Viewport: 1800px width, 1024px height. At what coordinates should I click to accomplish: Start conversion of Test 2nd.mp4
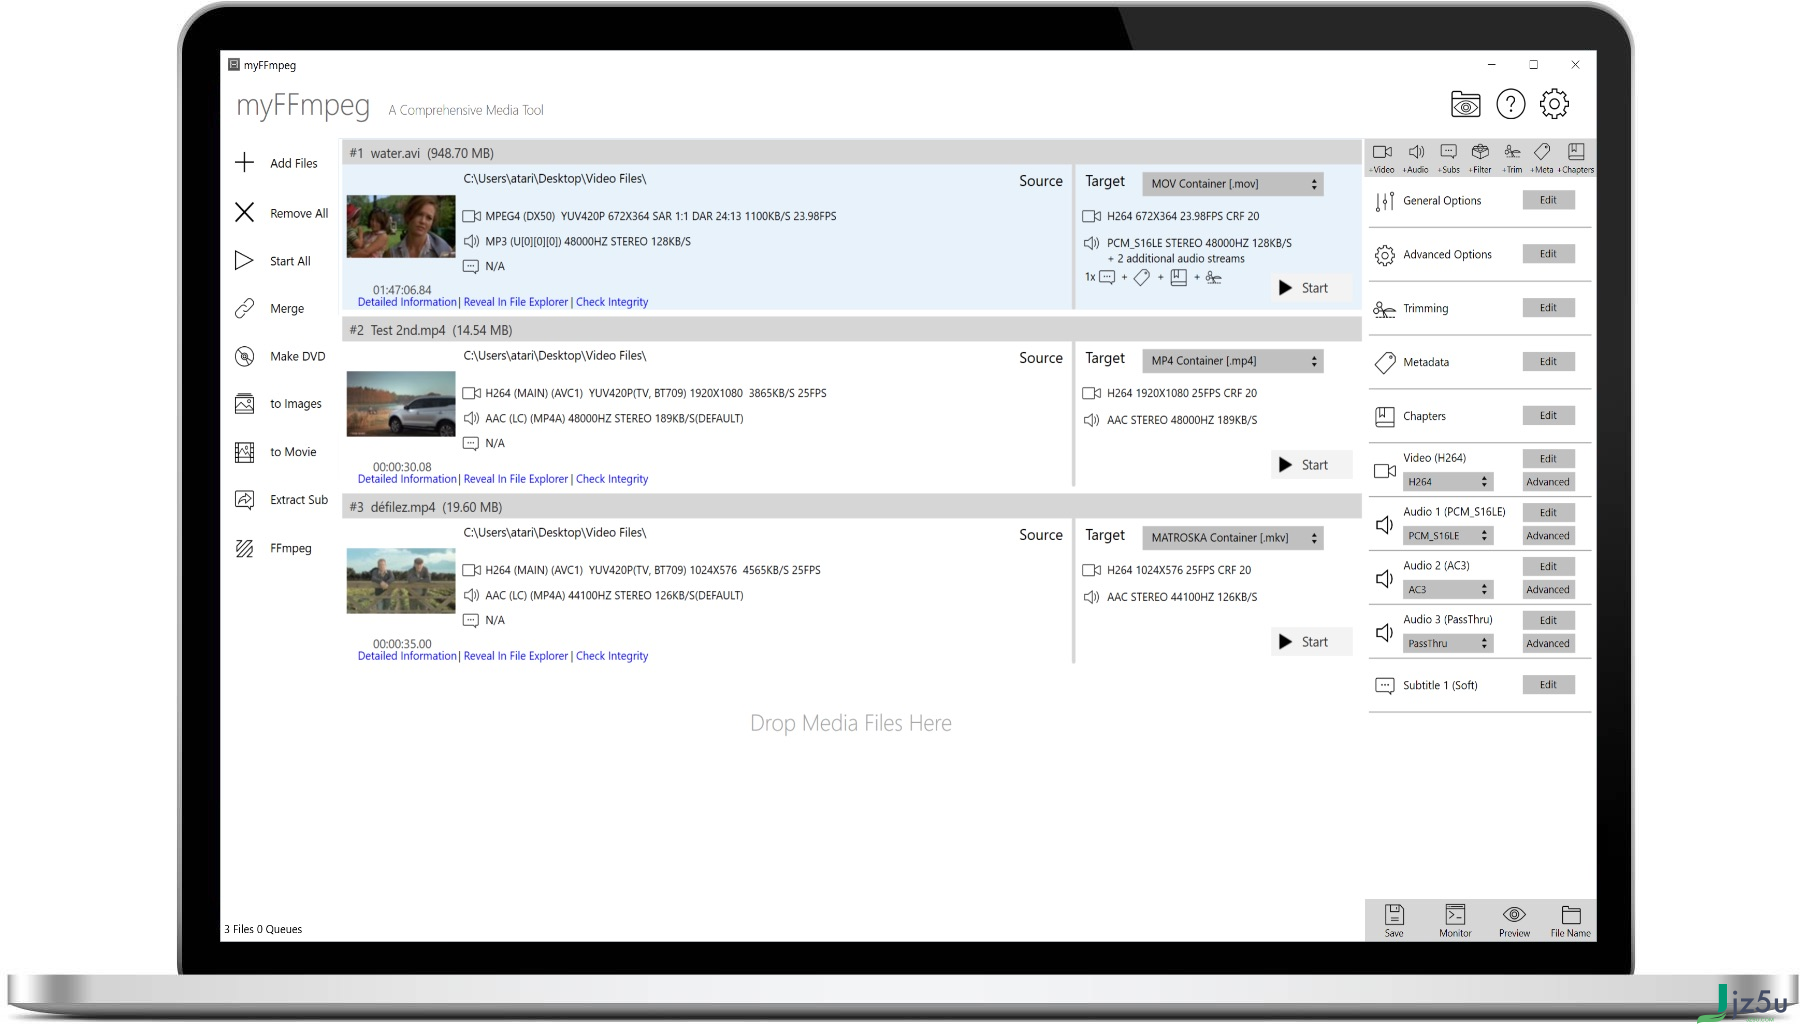click(x=1312, y=465)
